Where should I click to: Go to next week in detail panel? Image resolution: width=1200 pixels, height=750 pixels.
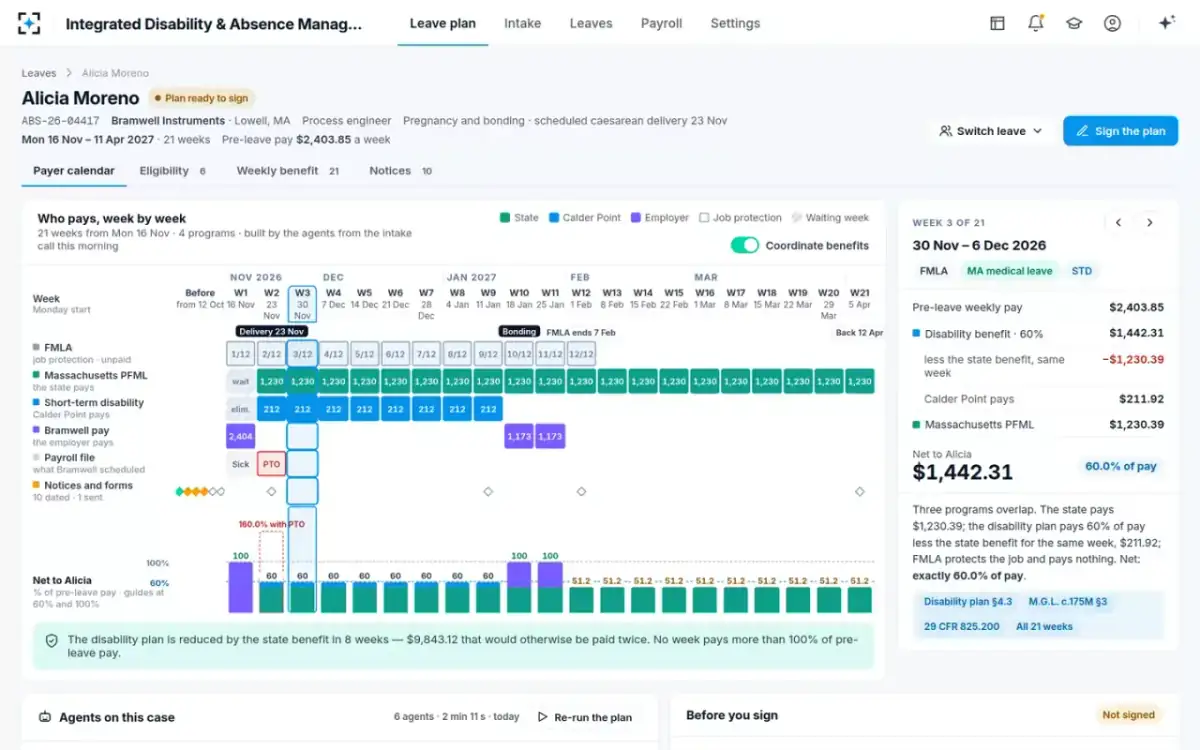[1149, 223]
